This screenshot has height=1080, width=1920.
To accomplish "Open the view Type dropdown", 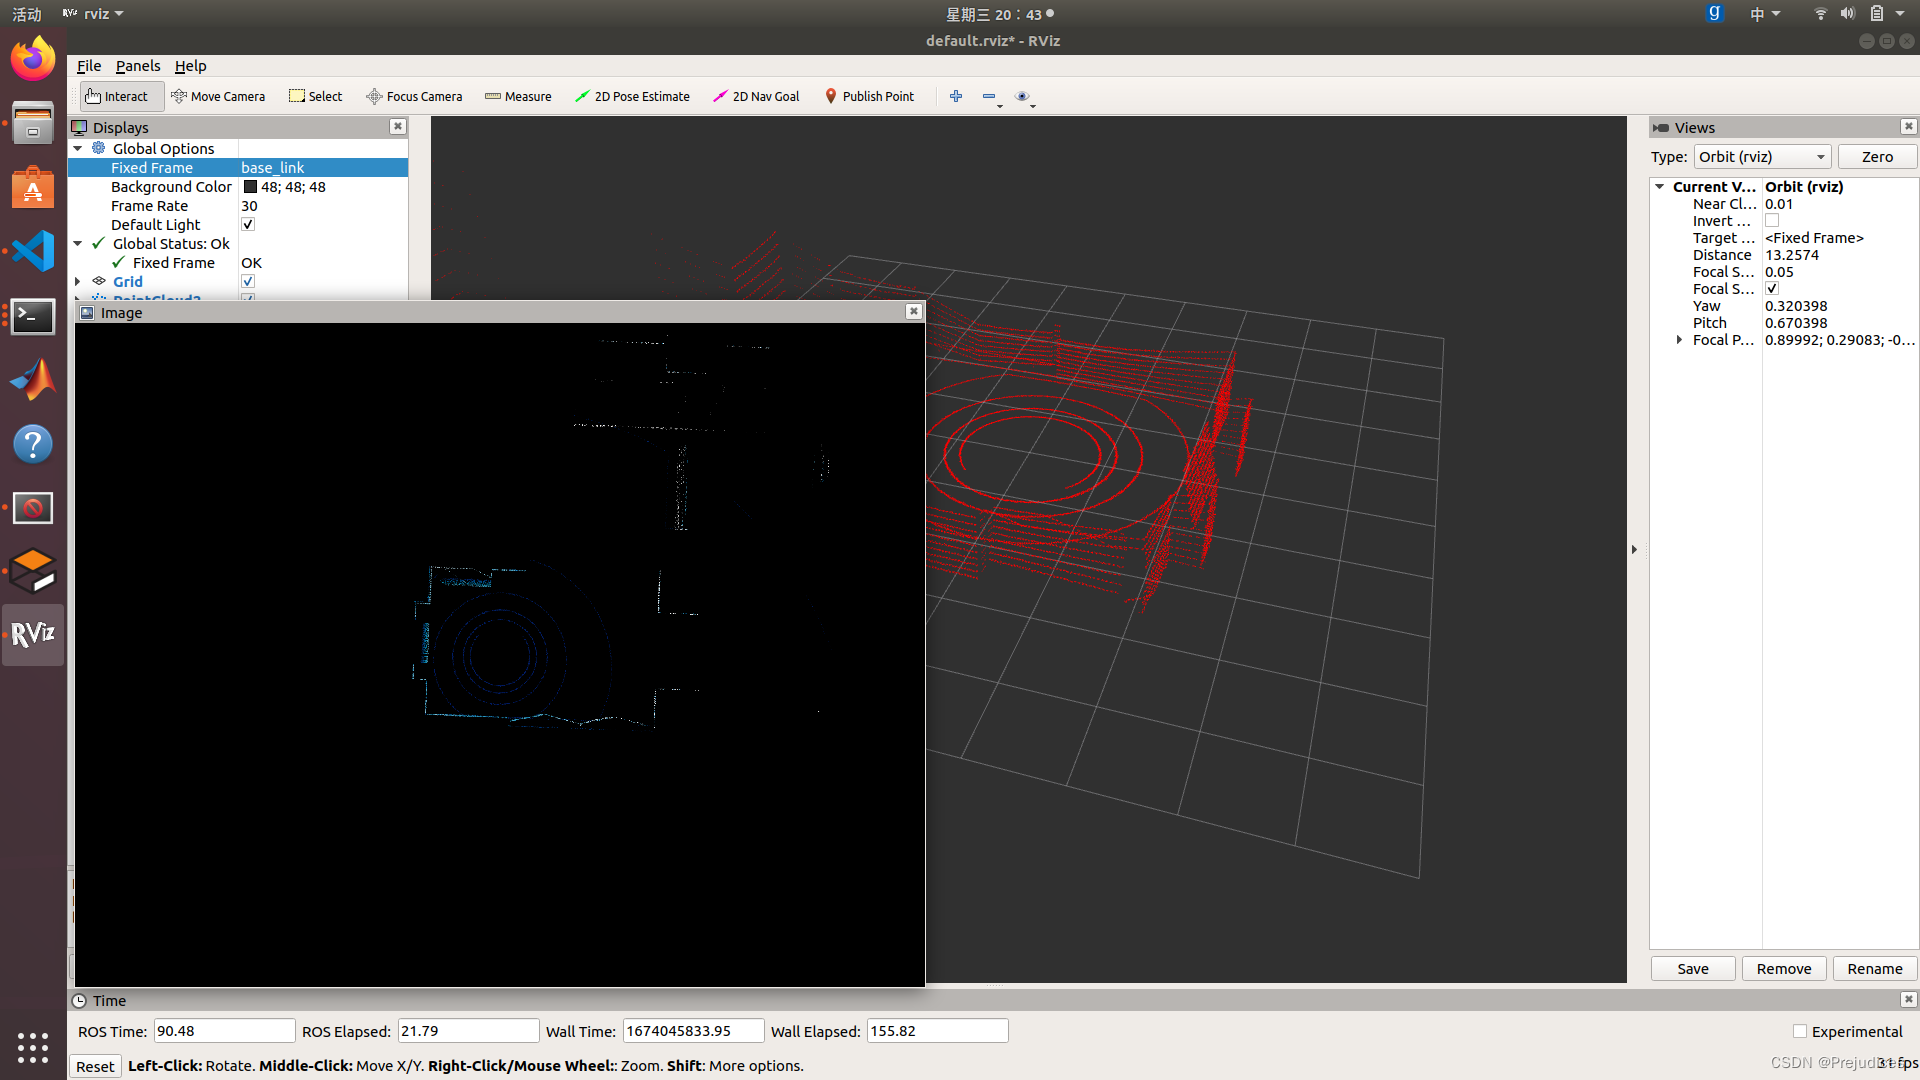I will (1762, 157).
